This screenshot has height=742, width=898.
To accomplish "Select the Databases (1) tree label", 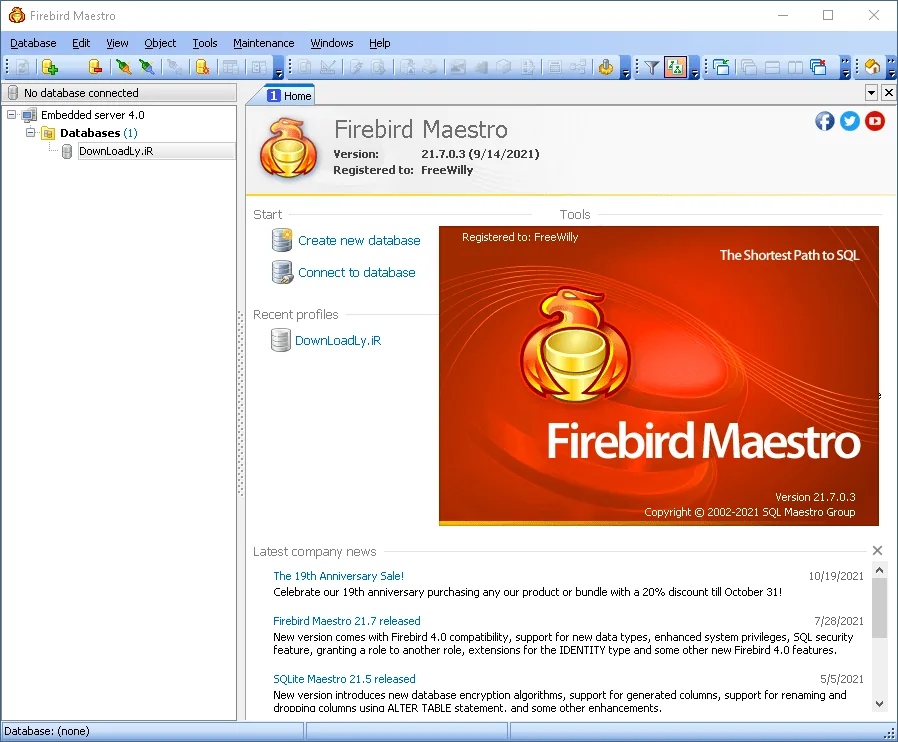I will pyautogui.click(x=99, y=133).
